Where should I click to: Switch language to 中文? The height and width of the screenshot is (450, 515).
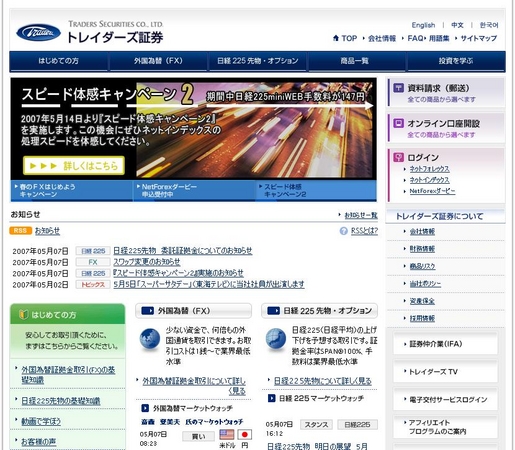457,25
